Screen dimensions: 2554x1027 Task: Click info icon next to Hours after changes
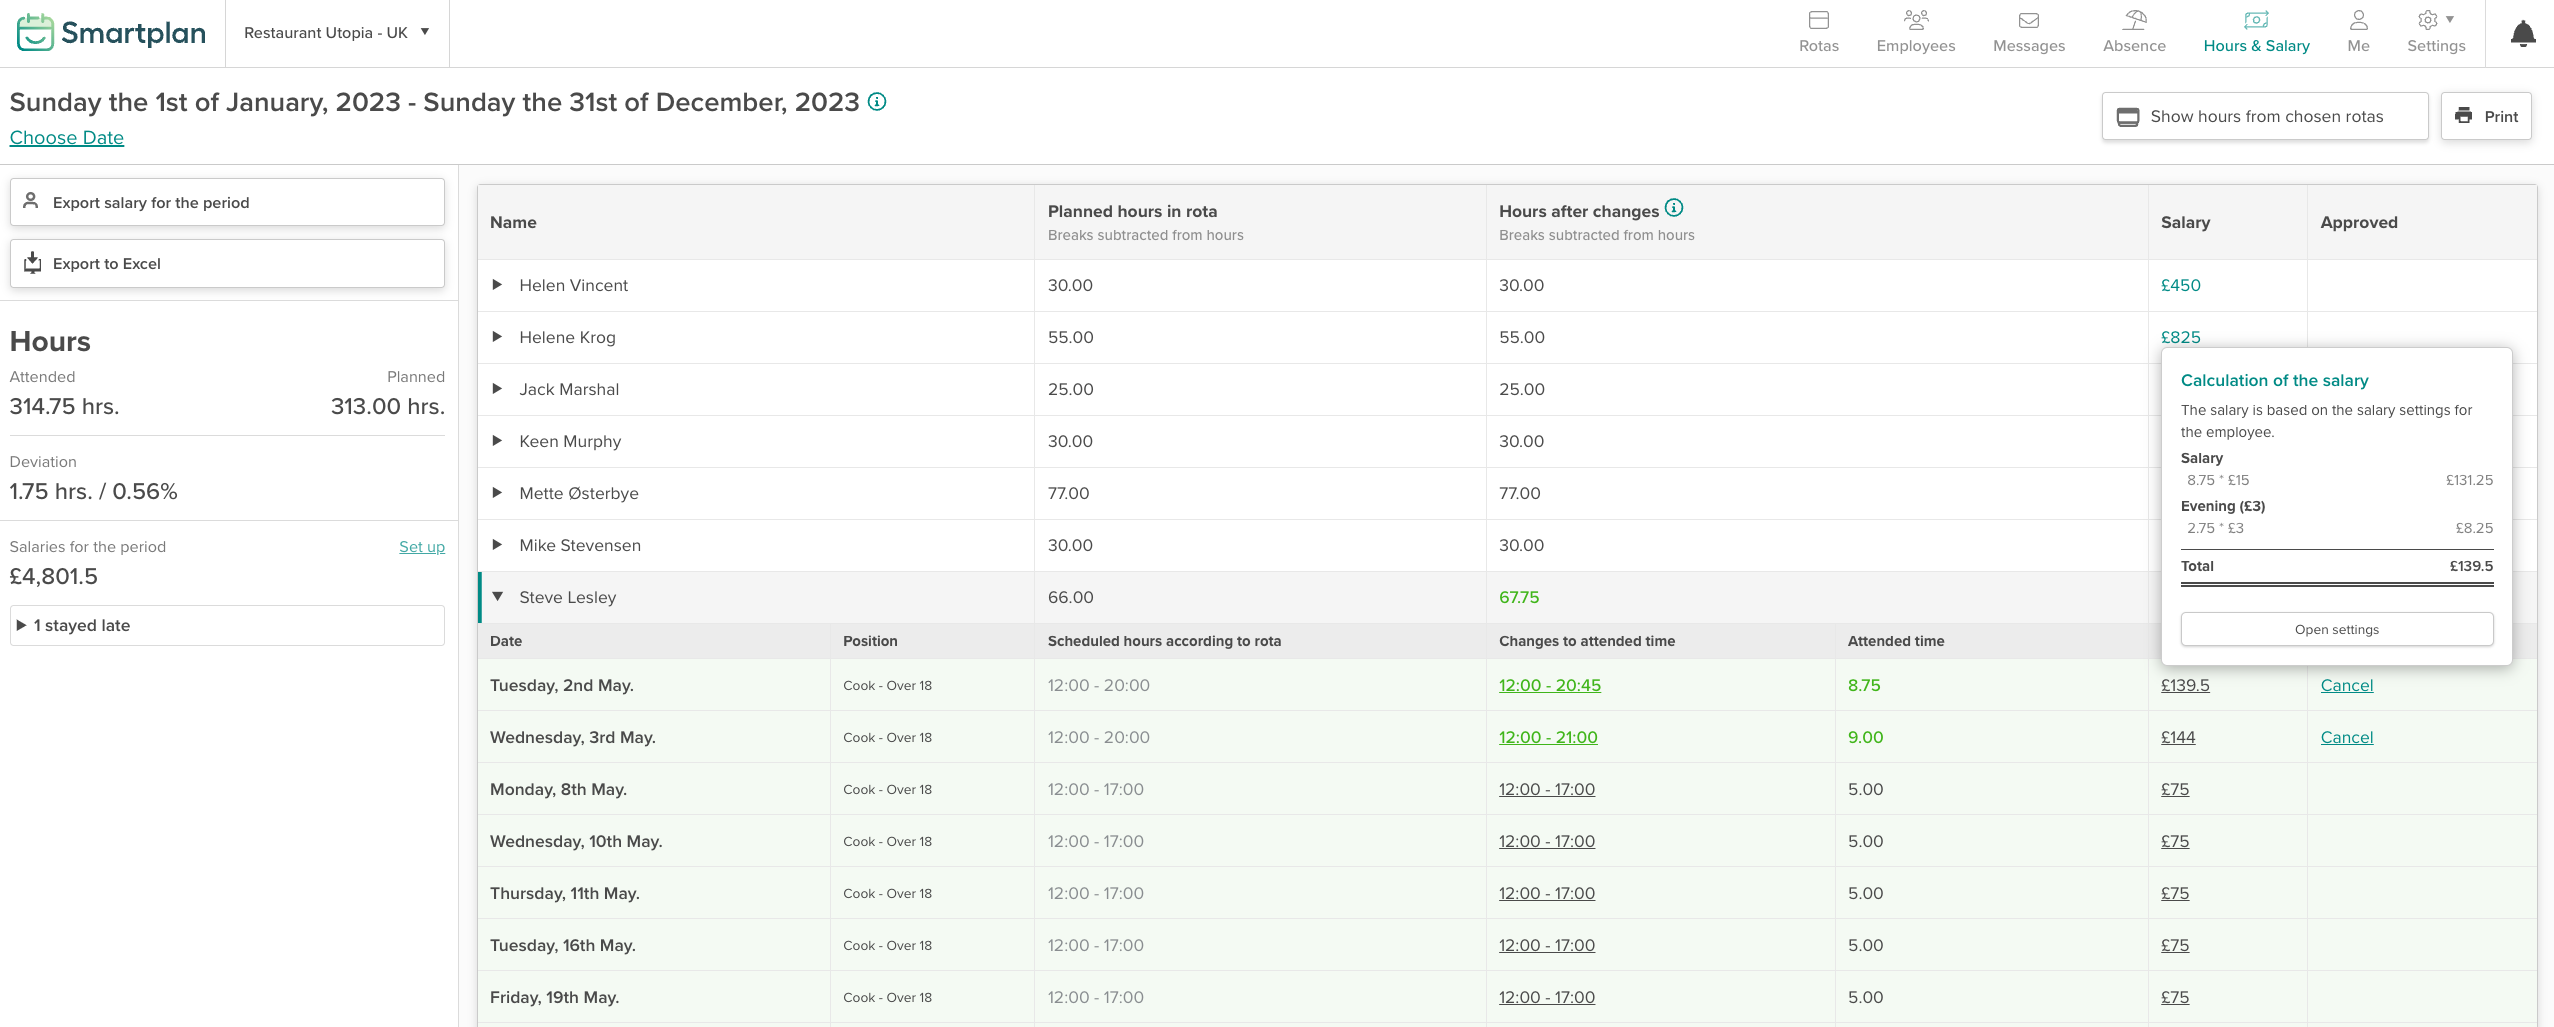(1674, 208)
